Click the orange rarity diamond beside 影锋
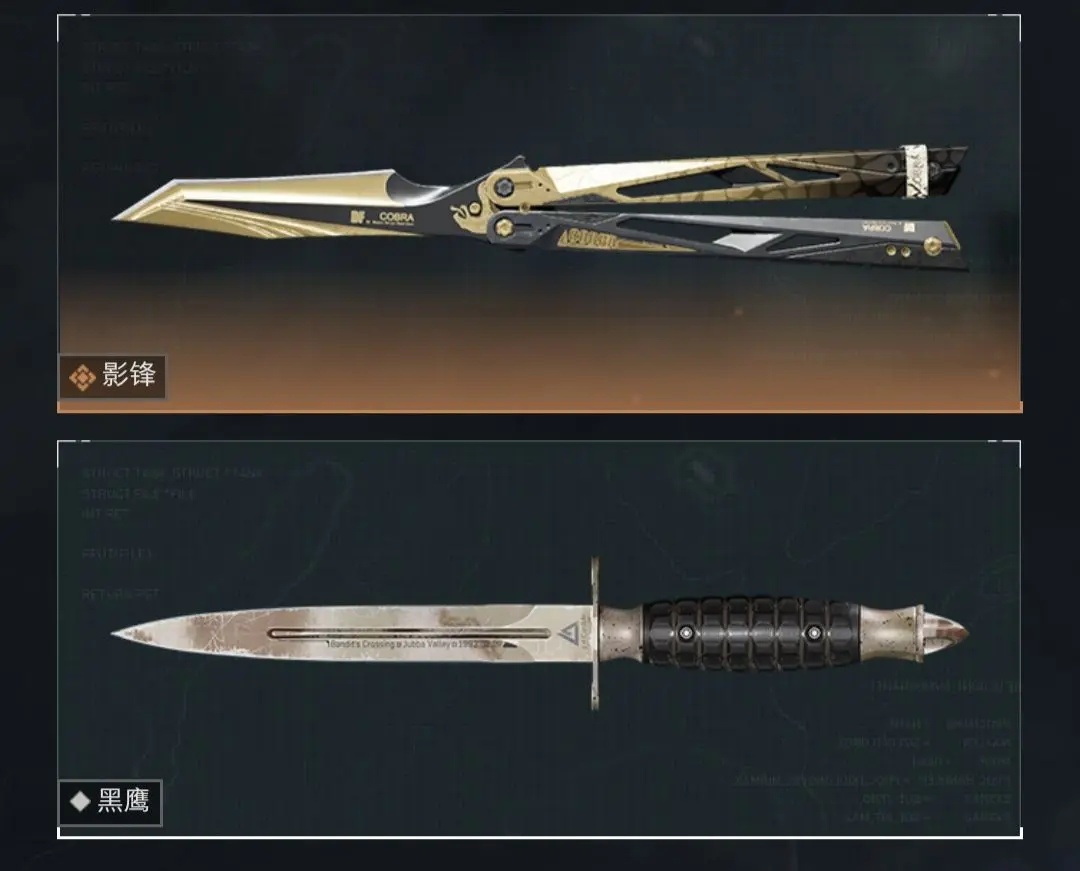This screenshot has height=871, width=1080. tap(82, 377)
